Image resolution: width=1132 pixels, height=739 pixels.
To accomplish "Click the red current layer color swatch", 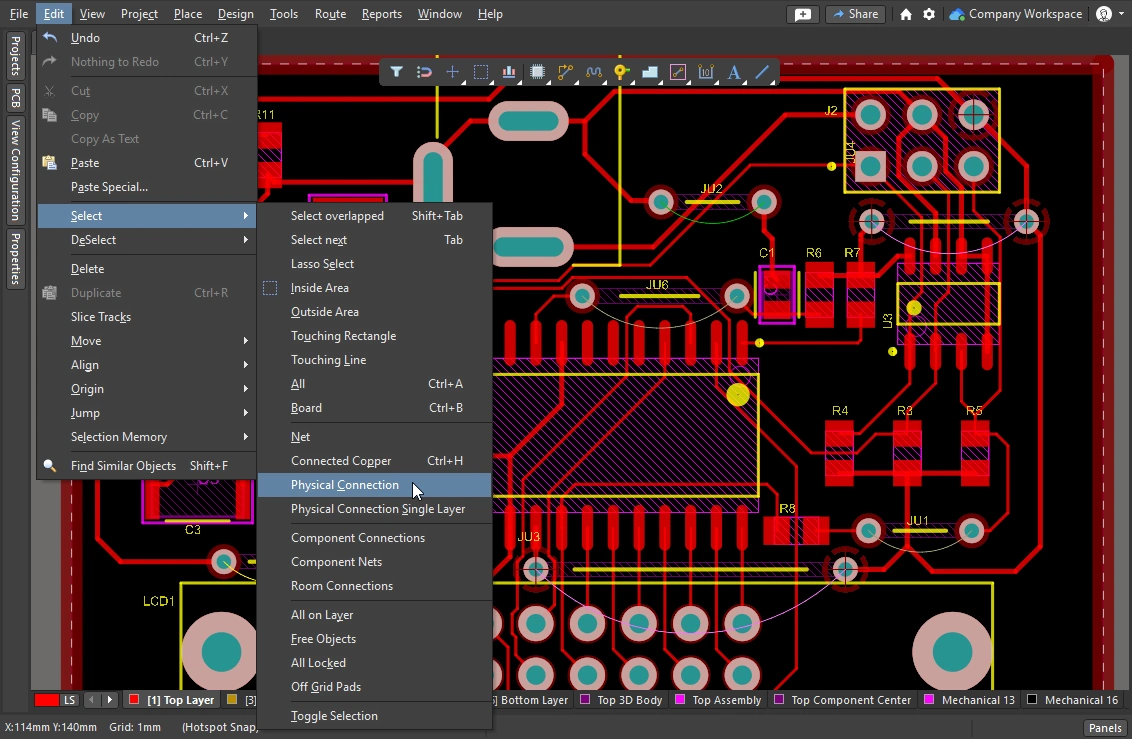I will pos(46,700).
